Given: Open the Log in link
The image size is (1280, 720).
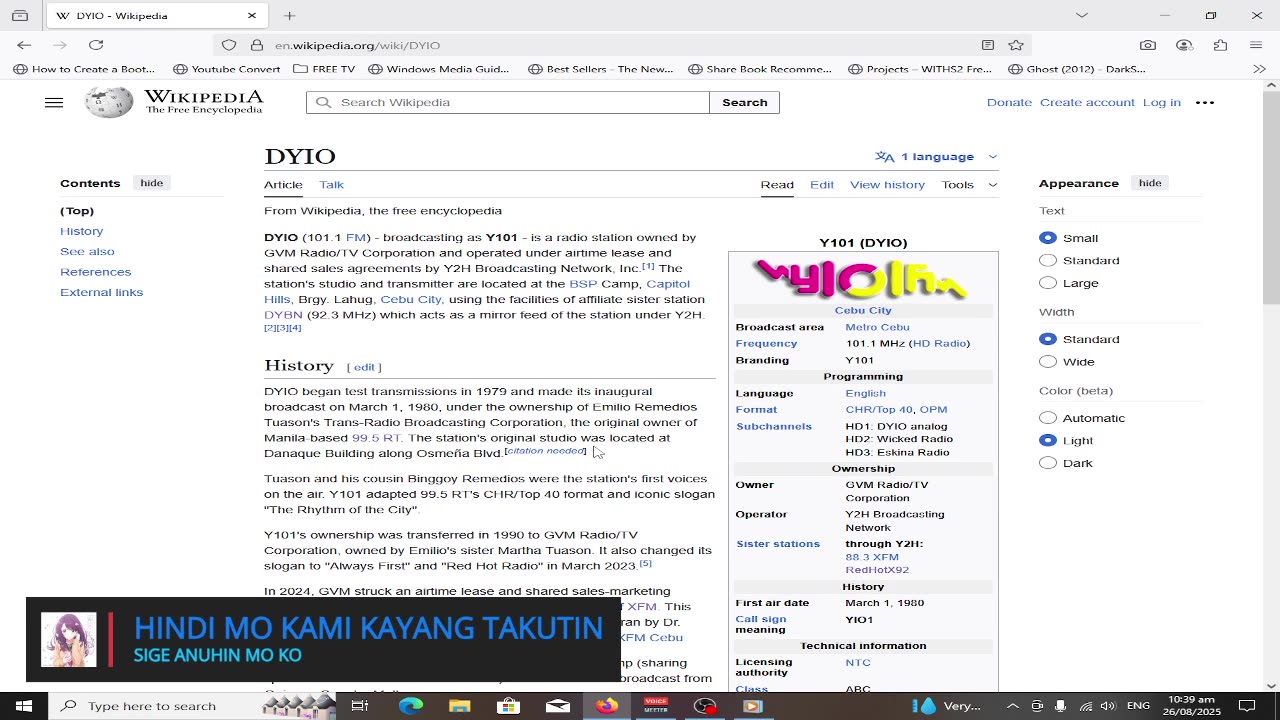Looking at the screenshot, I should (x=1162, y=102).
